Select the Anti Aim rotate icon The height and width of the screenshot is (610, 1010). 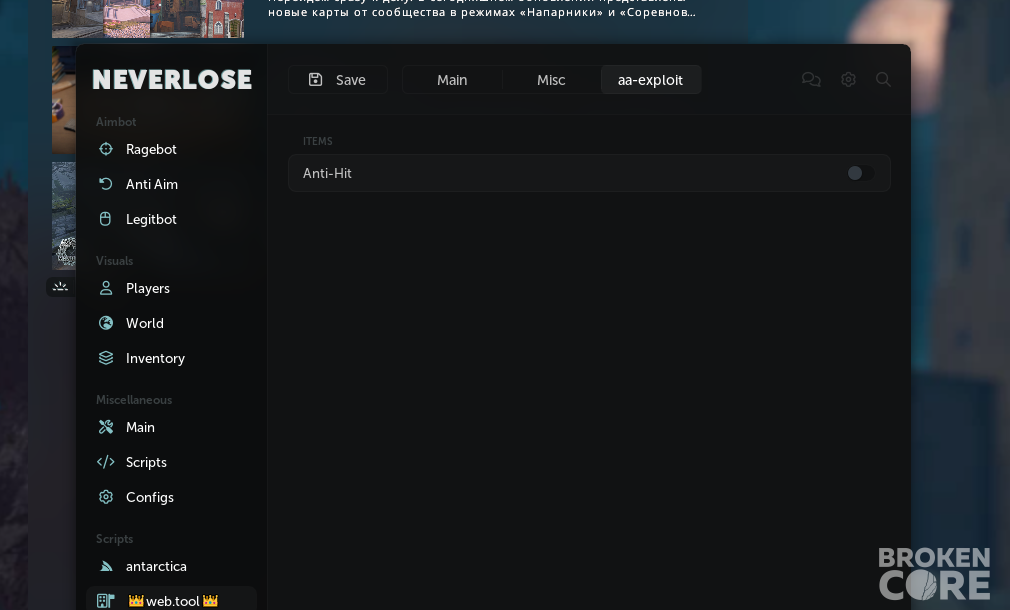pos(106,184)
